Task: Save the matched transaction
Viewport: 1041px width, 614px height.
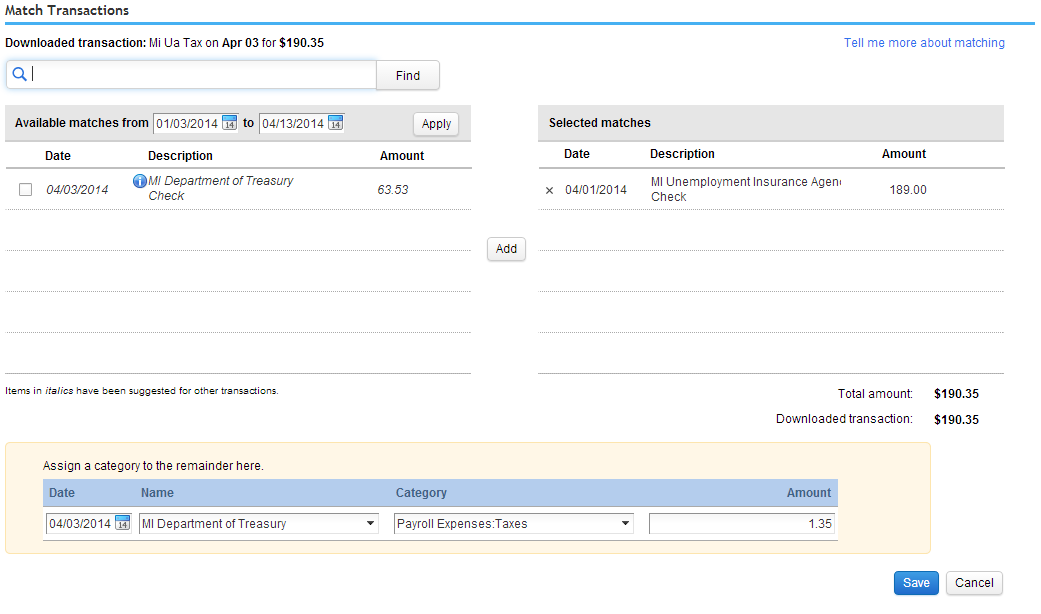Action: (x=916, y=583)
